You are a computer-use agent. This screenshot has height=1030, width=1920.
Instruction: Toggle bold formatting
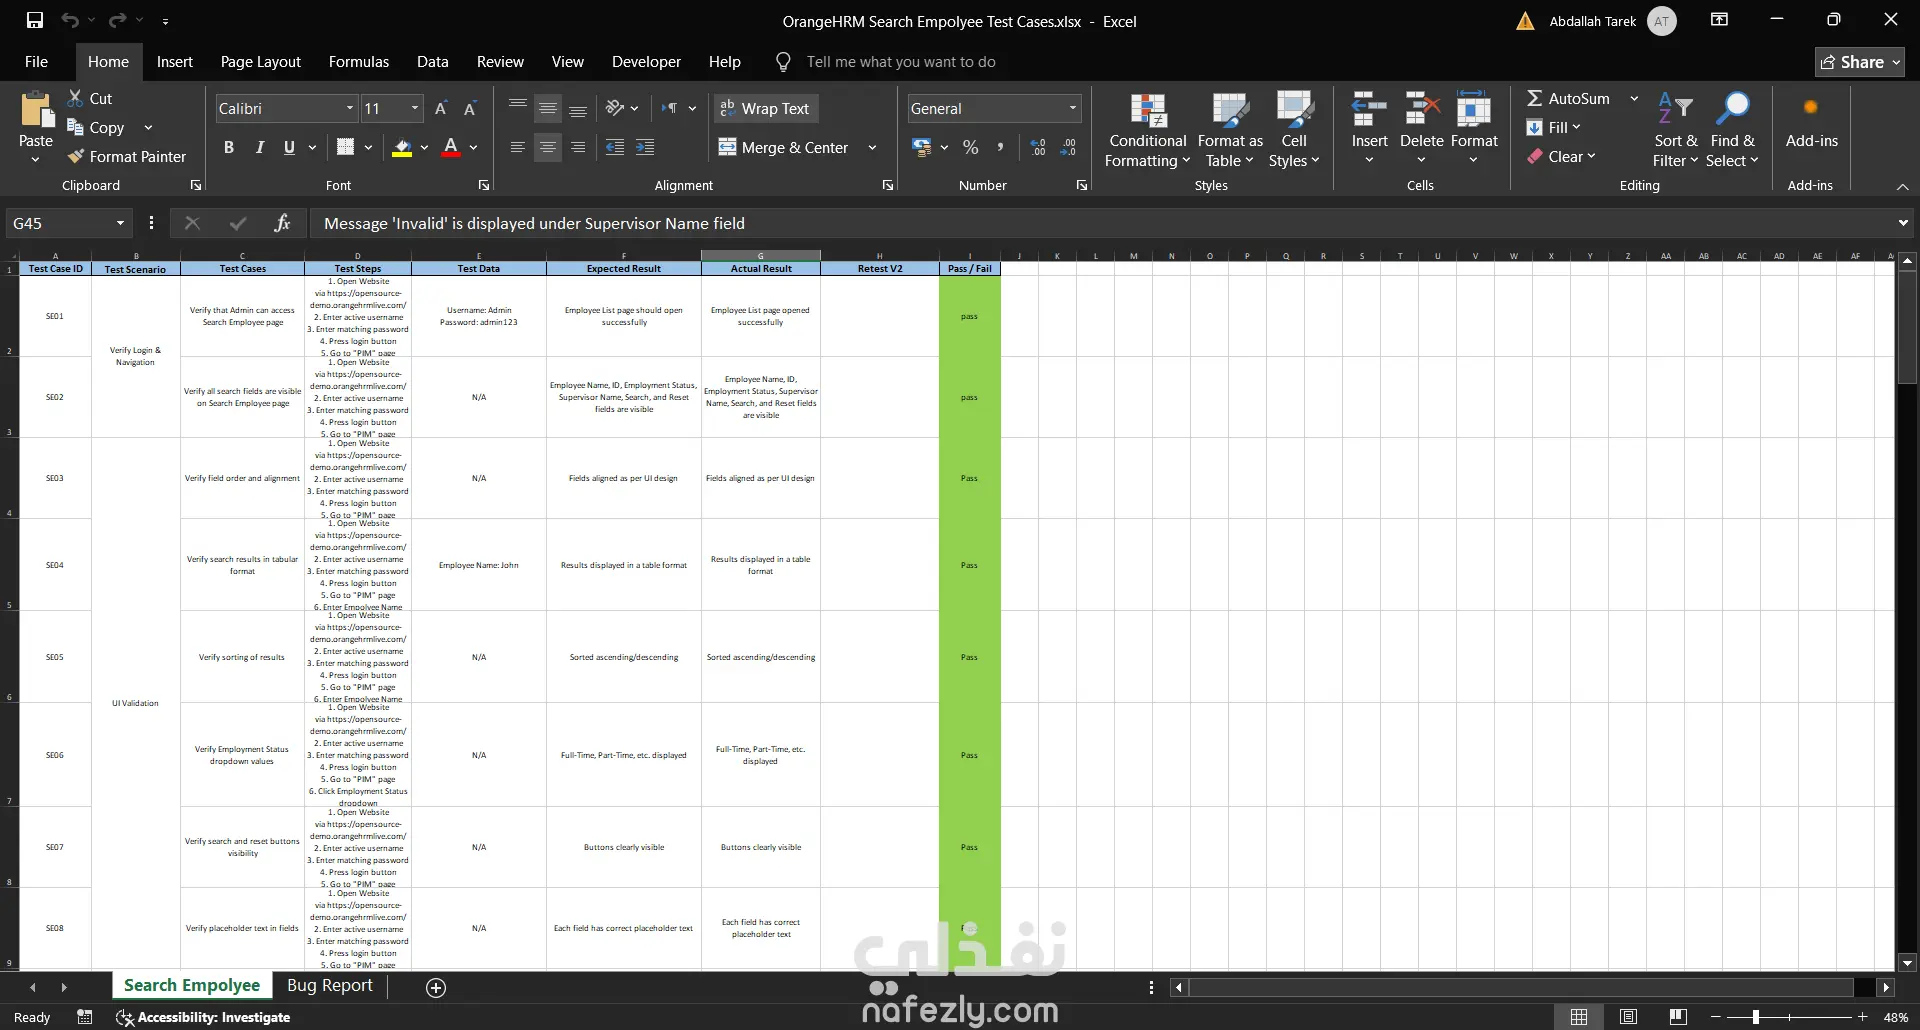pyautogui.click(x=229, y=147)
